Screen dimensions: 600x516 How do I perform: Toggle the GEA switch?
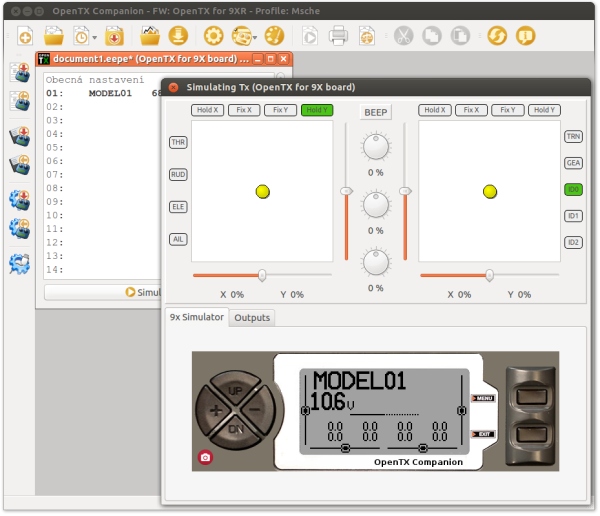[573, 162]
